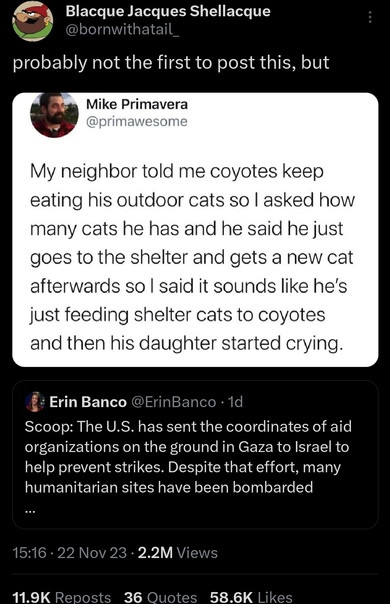The height and width of the screenshot is (604, 390).
Task: Open the quoted tweet's 1d timestamp
Action: click(x=235, y=402)
